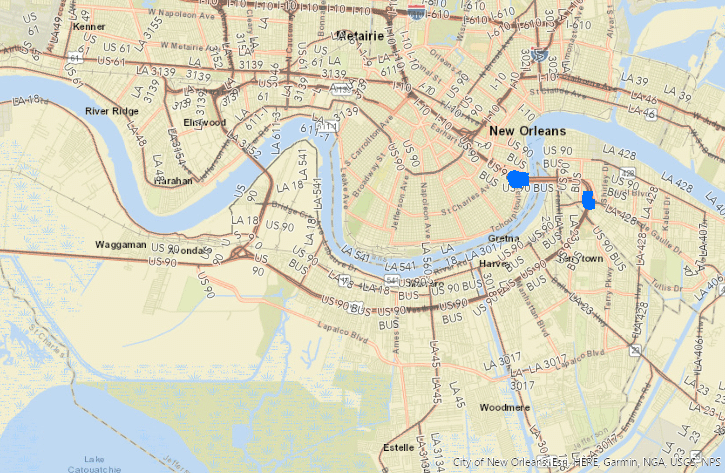The width and height of the screenshot is (725, 473).
Task: Select the US 61 highway shield near Kenner
Action: [x=75, y=58]
